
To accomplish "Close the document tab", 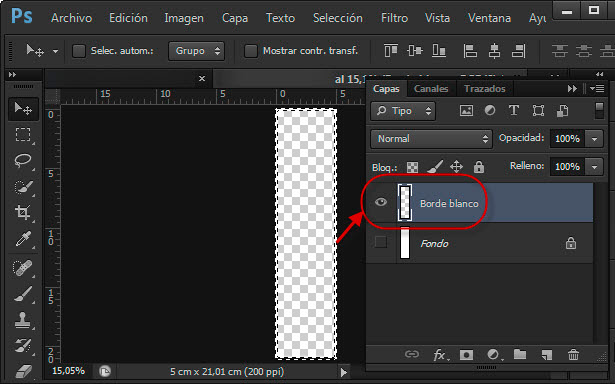I will coord(202,78).
